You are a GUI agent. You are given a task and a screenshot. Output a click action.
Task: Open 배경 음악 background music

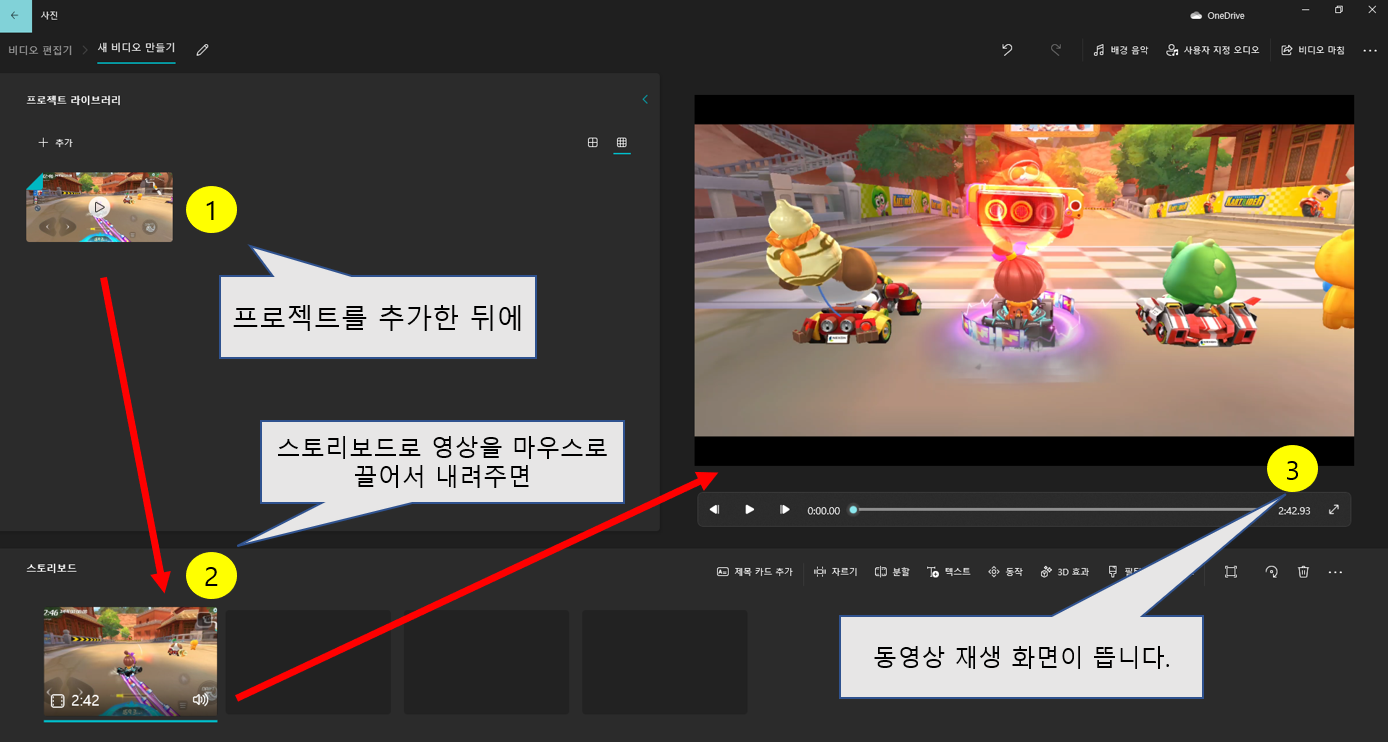[x=1121, y=49]
